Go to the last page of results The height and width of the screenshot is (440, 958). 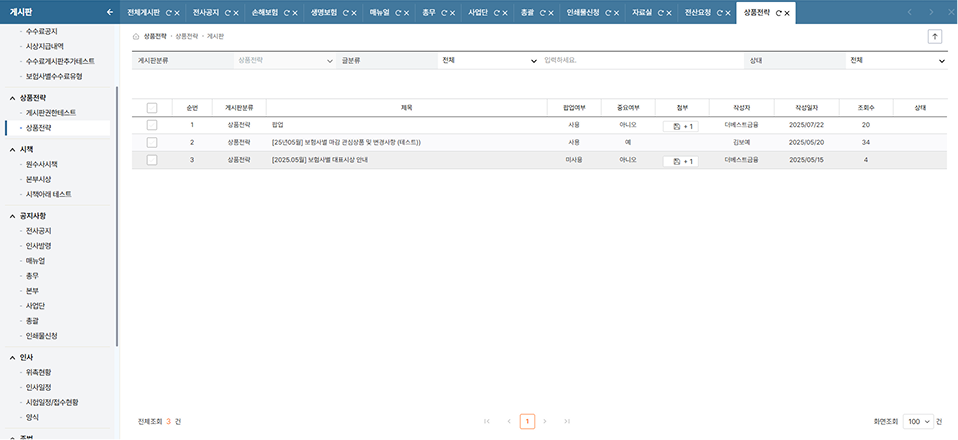(567, 422)
